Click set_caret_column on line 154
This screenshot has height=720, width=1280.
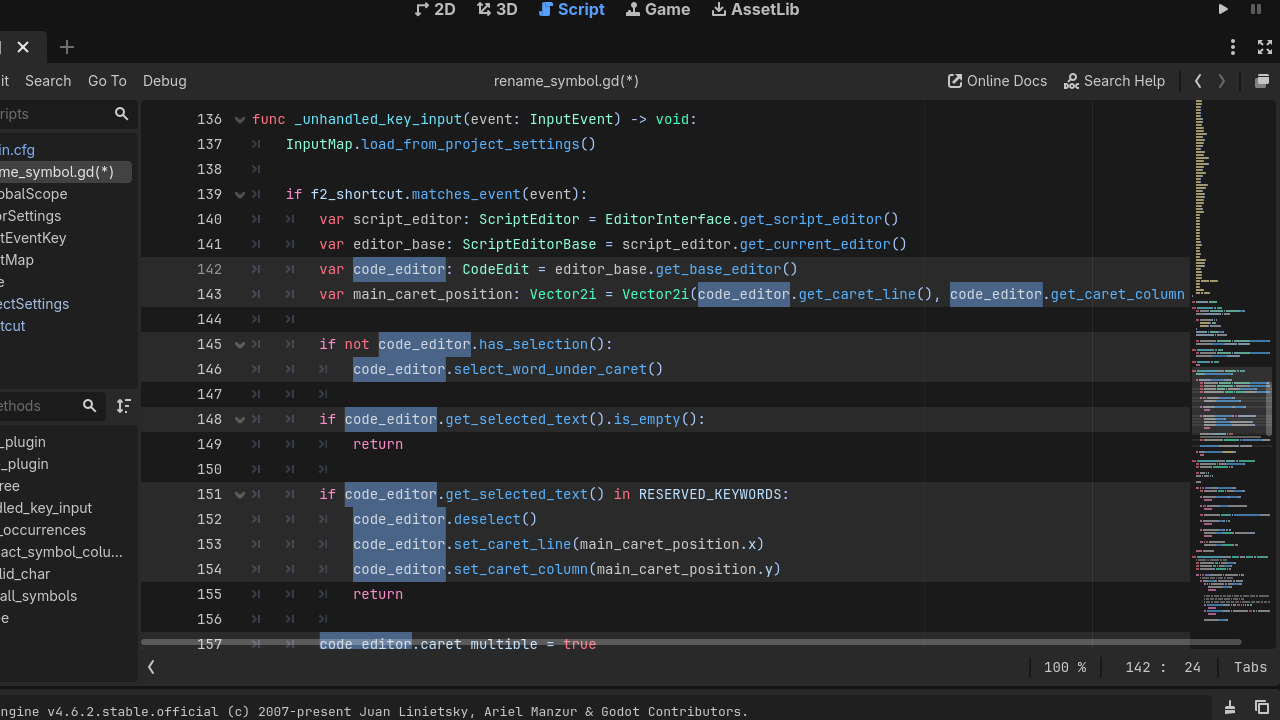tap(520, 569)
